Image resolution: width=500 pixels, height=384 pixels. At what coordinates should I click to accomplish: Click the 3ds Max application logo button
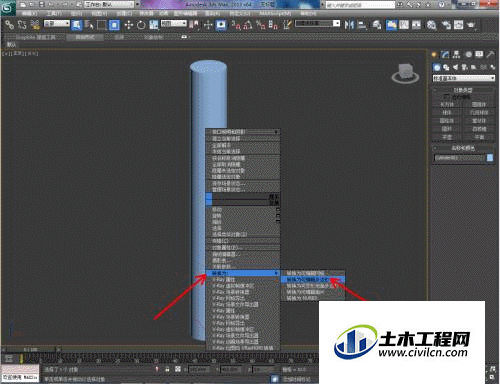click(8, 7)
